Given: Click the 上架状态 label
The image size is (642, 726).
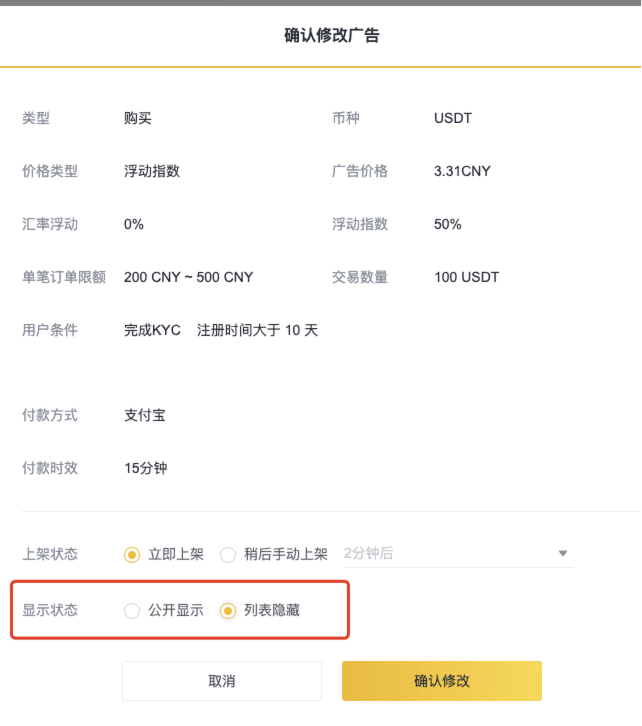Looking at the screenshot, I should [x=50, y=554].
